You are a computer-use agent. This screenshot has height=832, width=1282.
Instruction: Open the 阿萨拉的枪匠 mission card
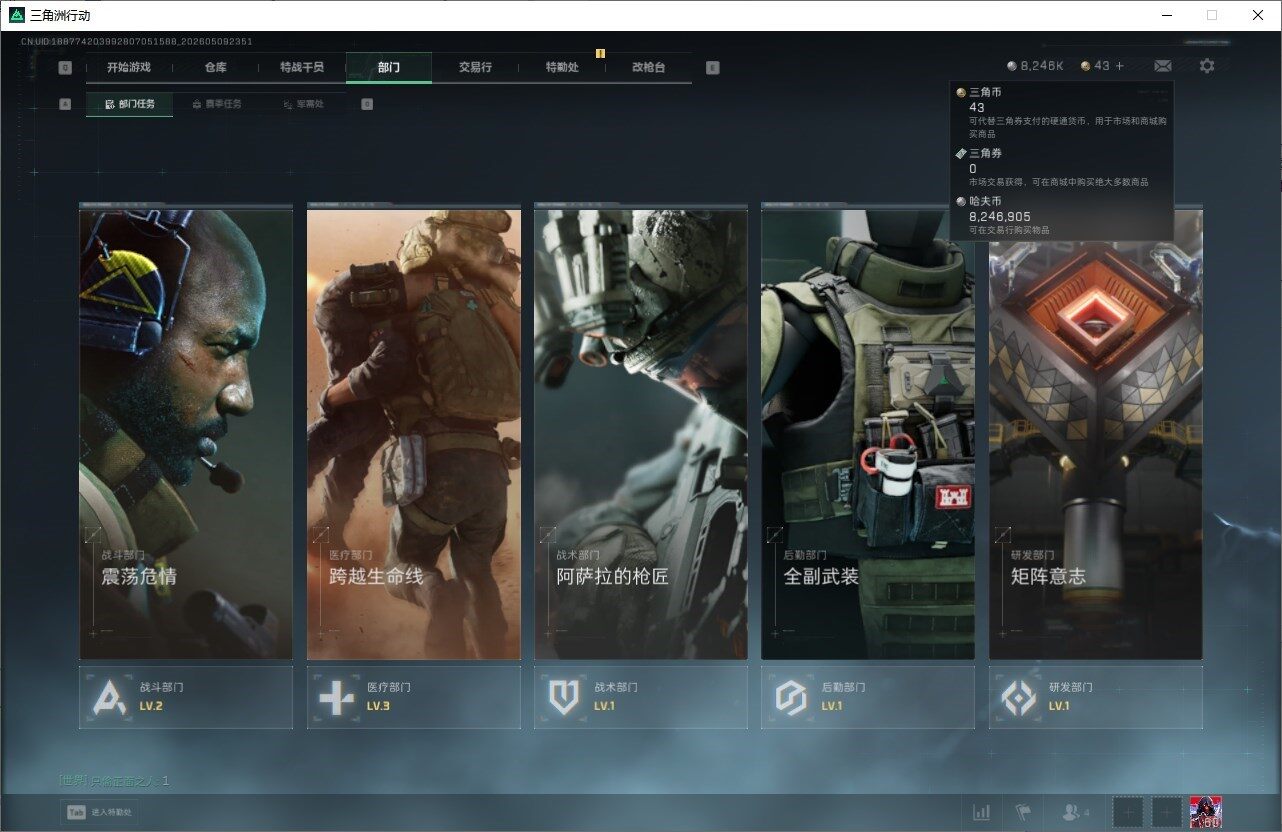coord(641,434)
